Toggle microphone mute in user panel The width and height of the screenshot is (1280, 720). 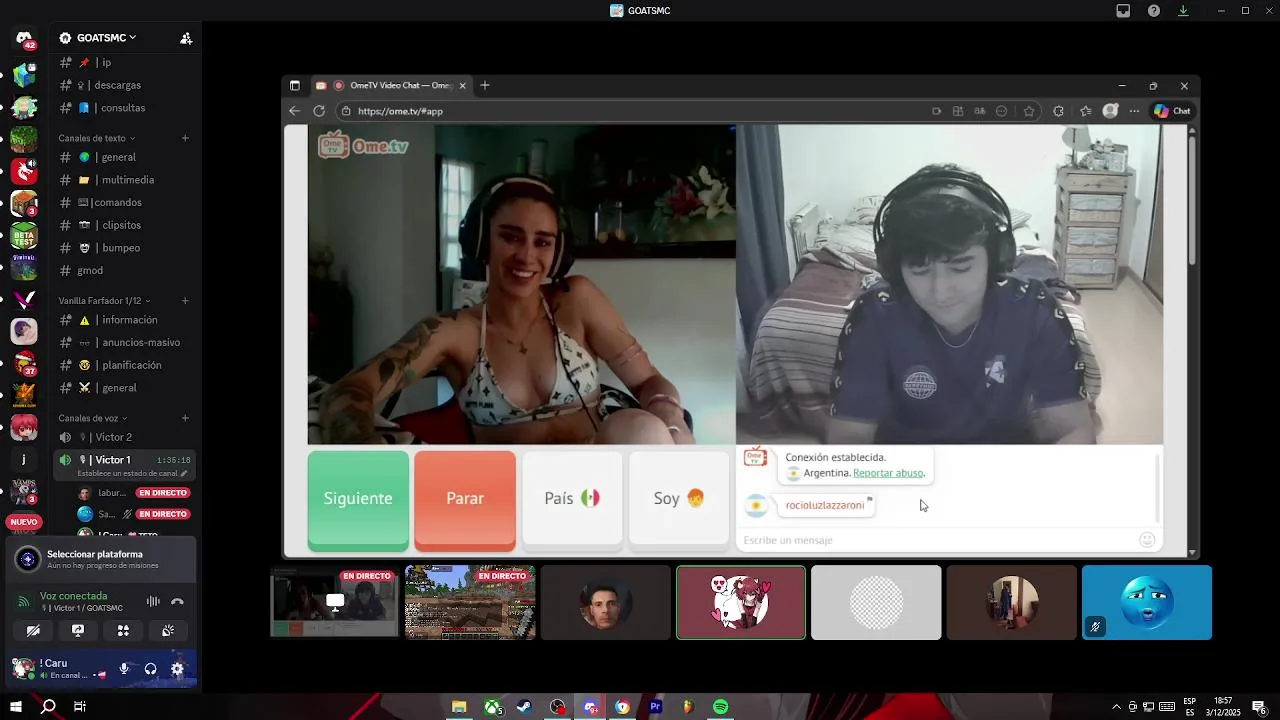click(125, 669)
